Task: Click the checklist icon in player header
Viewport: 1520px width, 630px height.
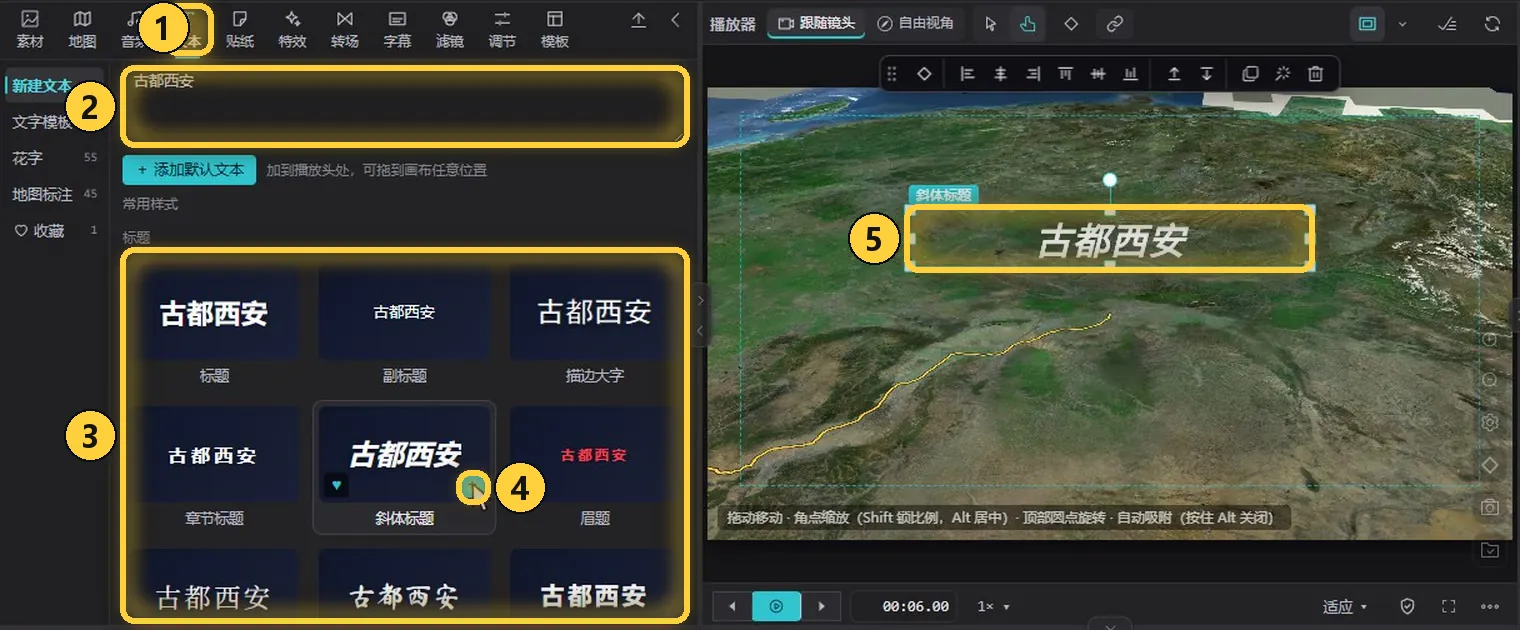Action: click(x=1446, y=24)
